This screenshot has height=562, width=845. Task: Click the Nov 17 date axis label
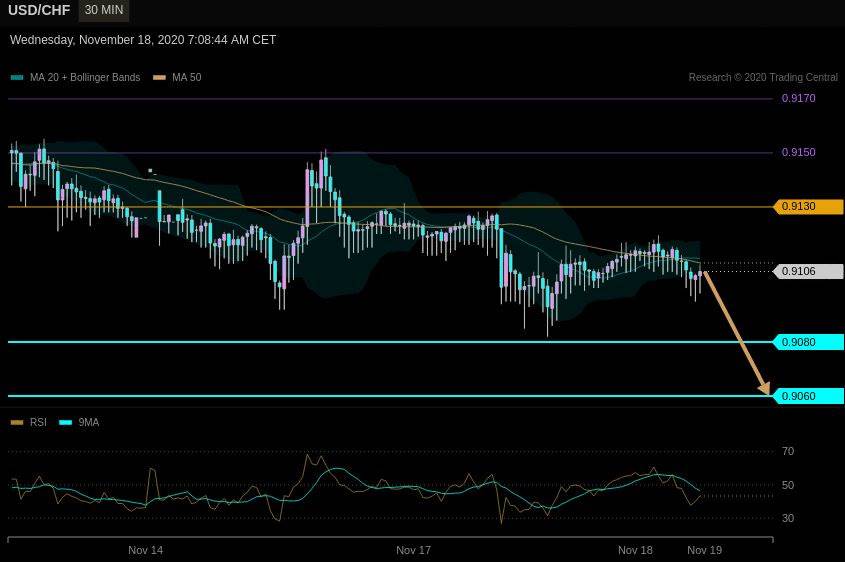pyautogui.click(x=413, y=550)
